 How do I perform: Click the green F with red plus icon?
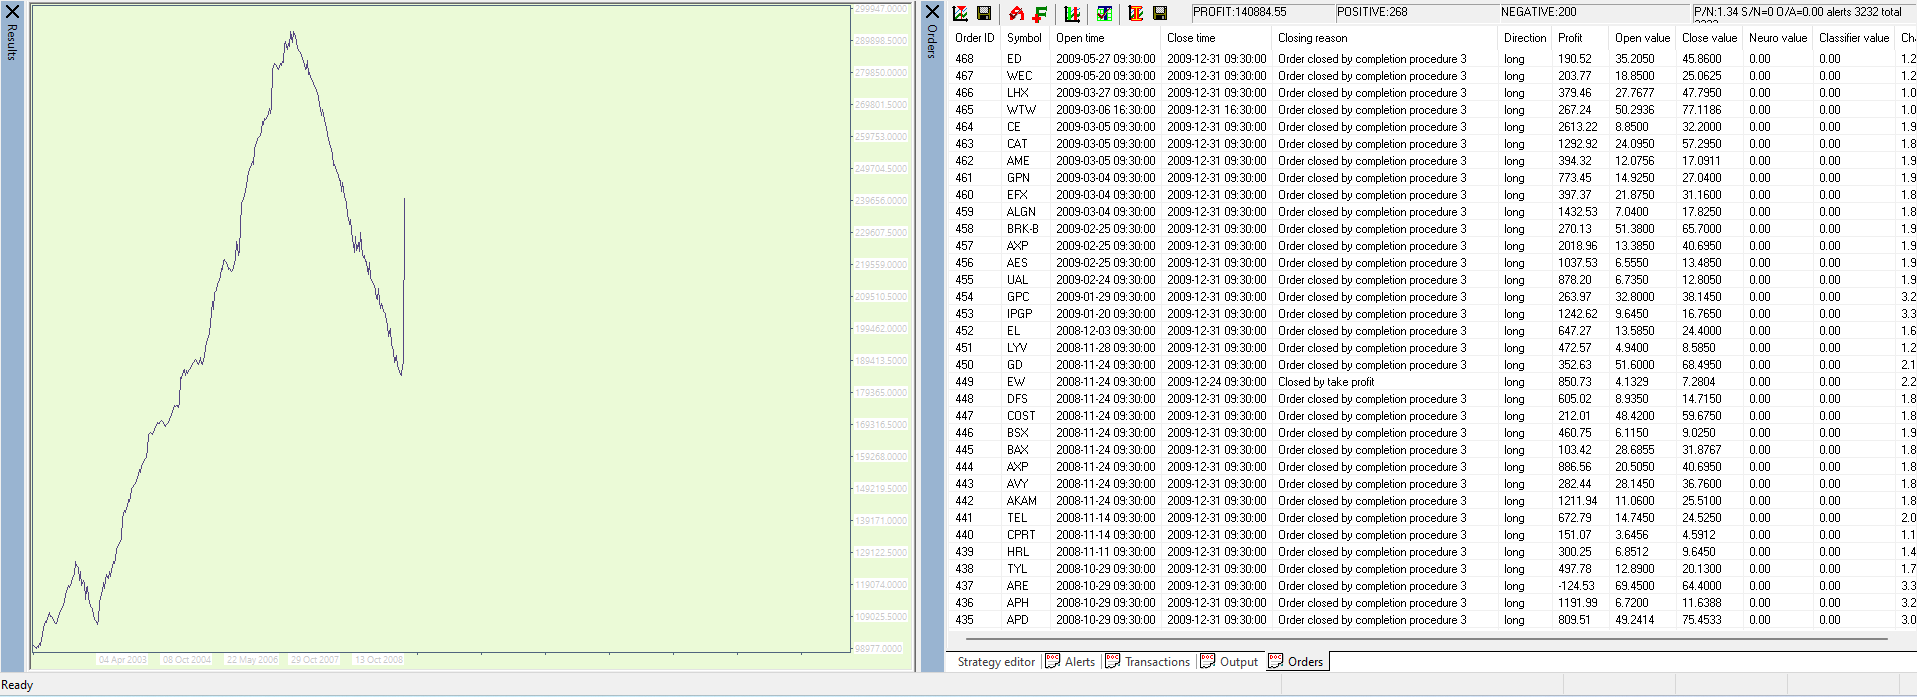click(1040, 13)
